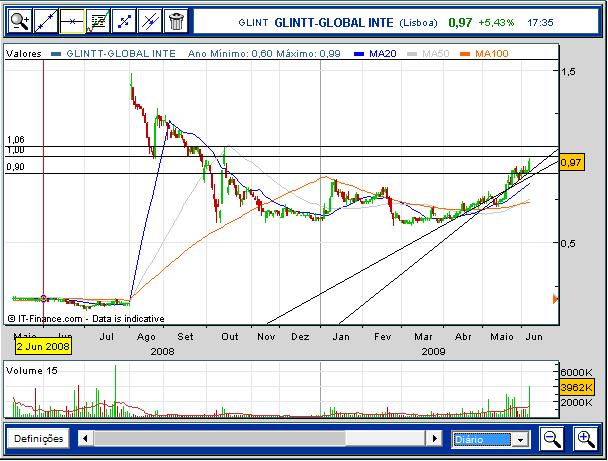Click the (Lisboa) exchange label
Screen dimensions: 608x461
click(418, 22)
